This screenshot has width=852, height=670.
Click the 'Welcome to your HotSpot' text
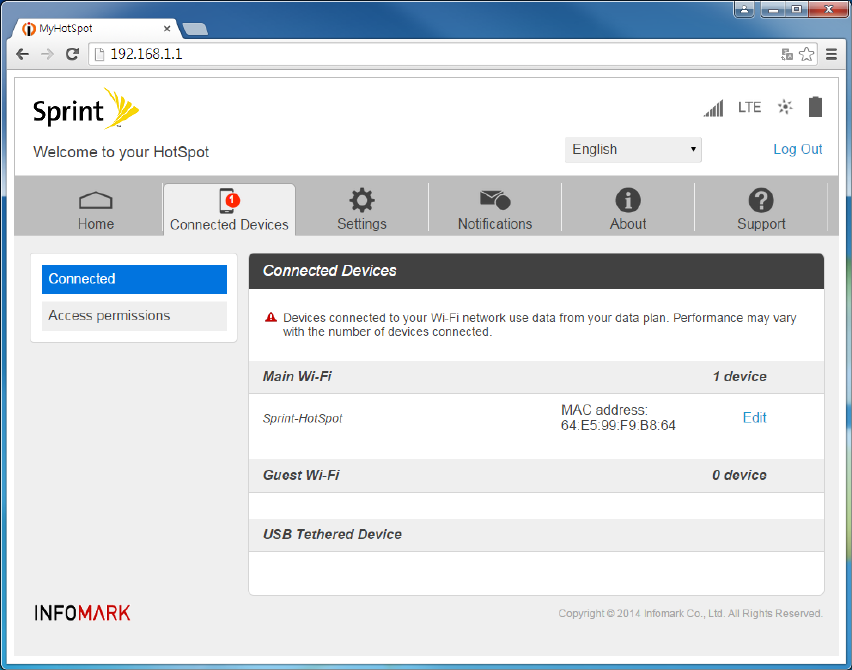pyautogui.click(x=121, y=152)
